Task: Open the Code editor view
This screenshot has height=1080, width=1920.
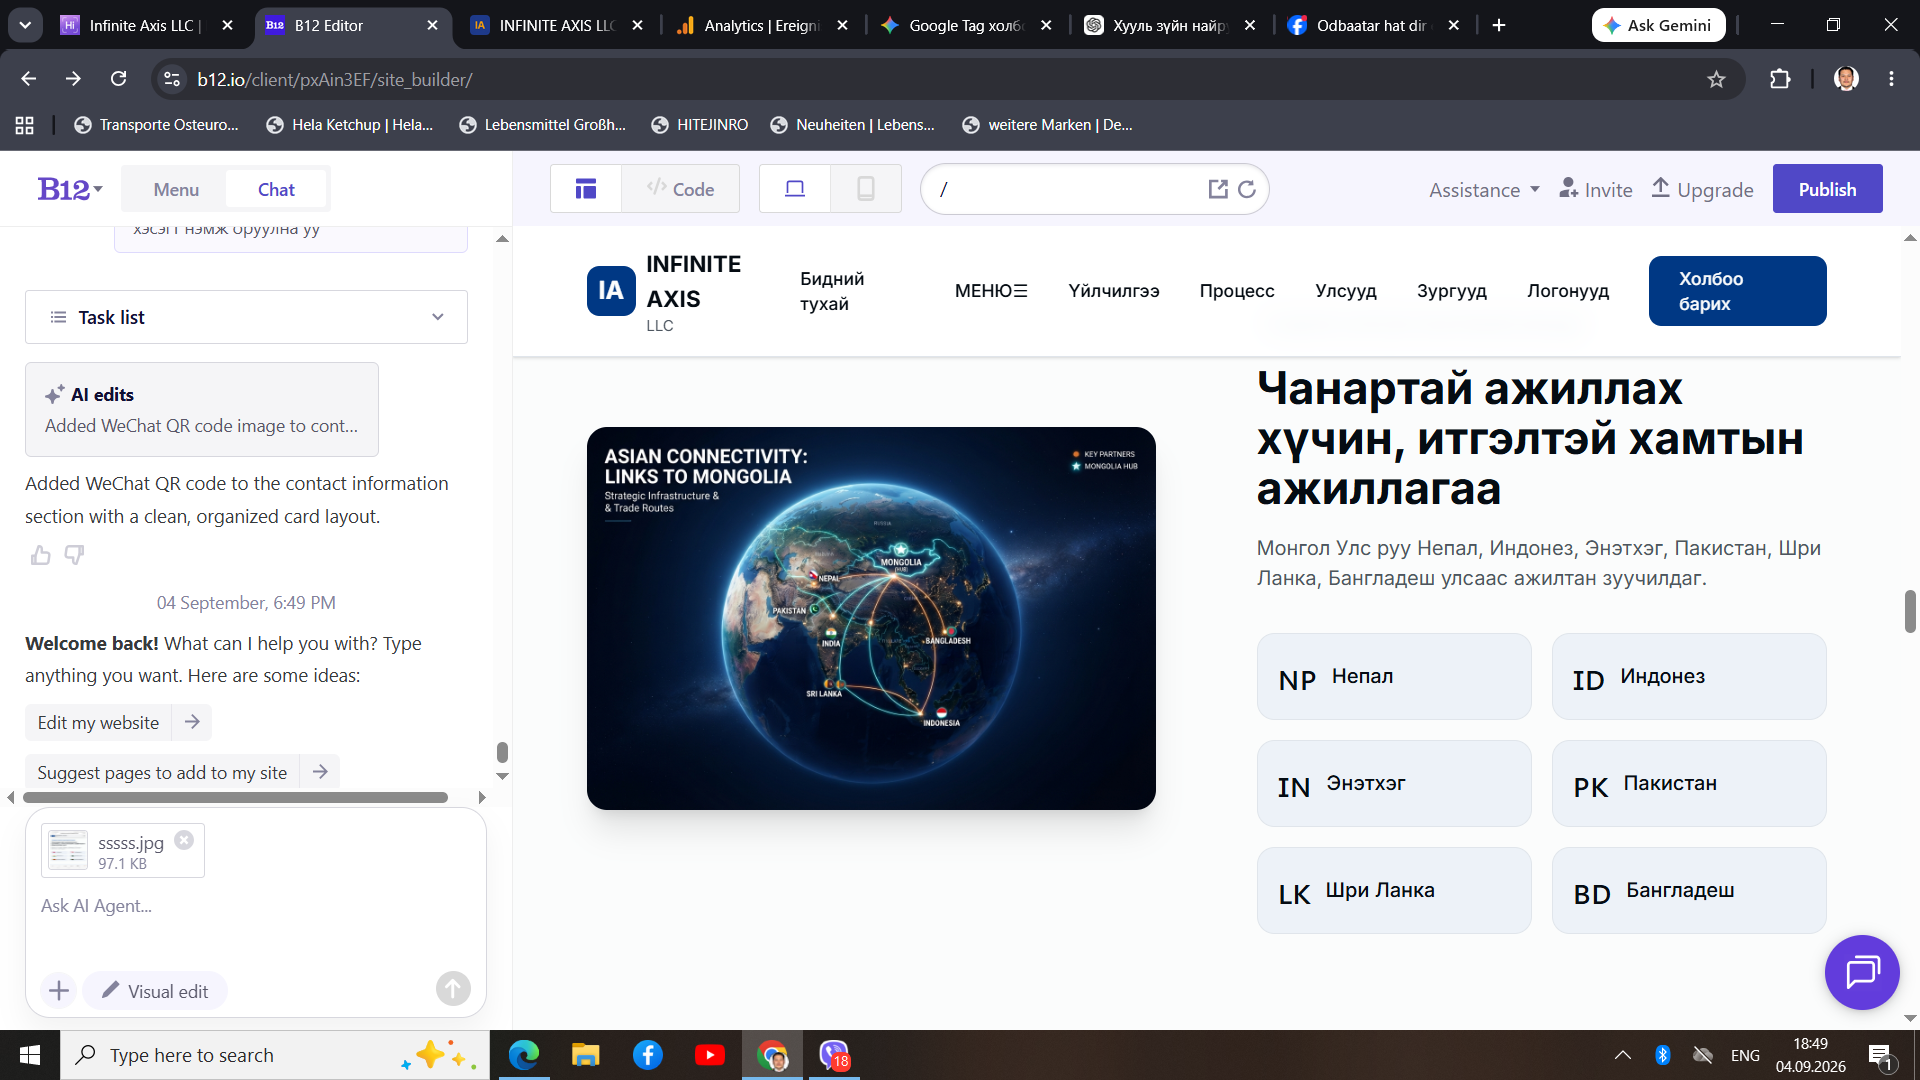Action: (681, 189)
